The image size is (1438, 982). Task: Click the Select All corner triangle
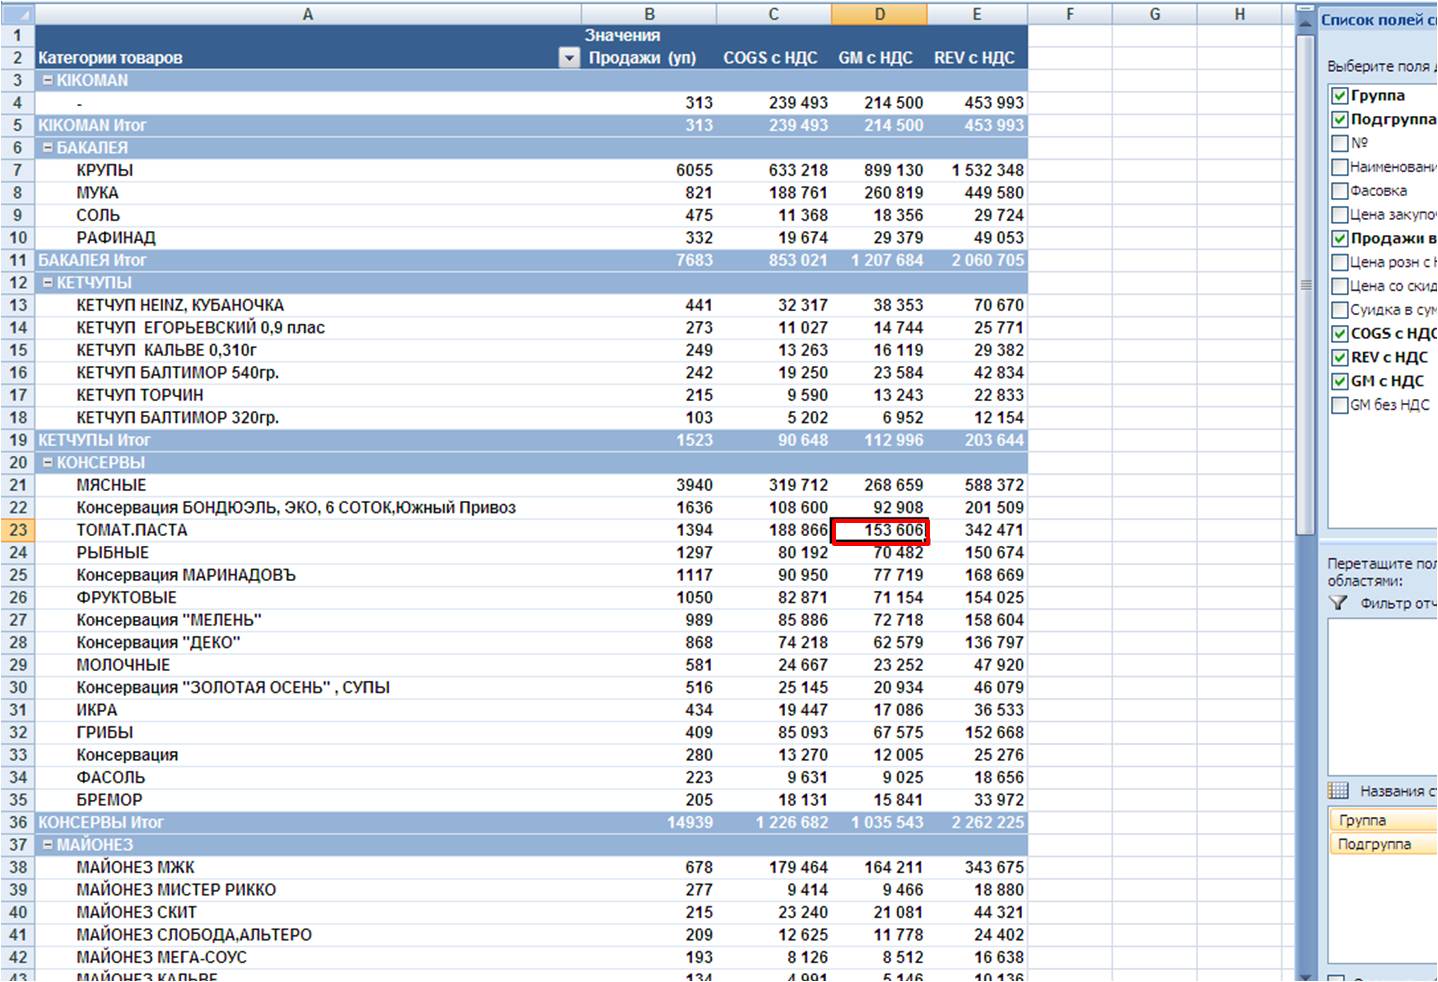coord(18,14)
